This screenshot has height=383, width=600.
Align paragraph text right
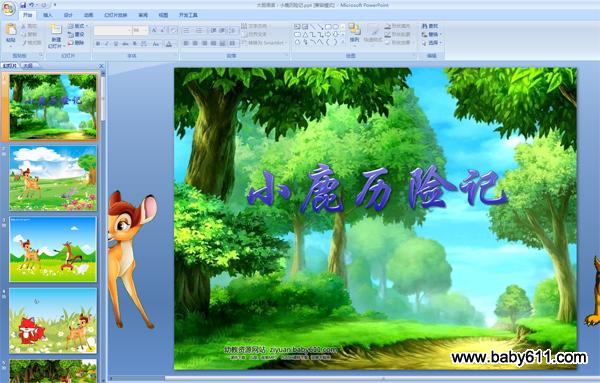(204, 43)
